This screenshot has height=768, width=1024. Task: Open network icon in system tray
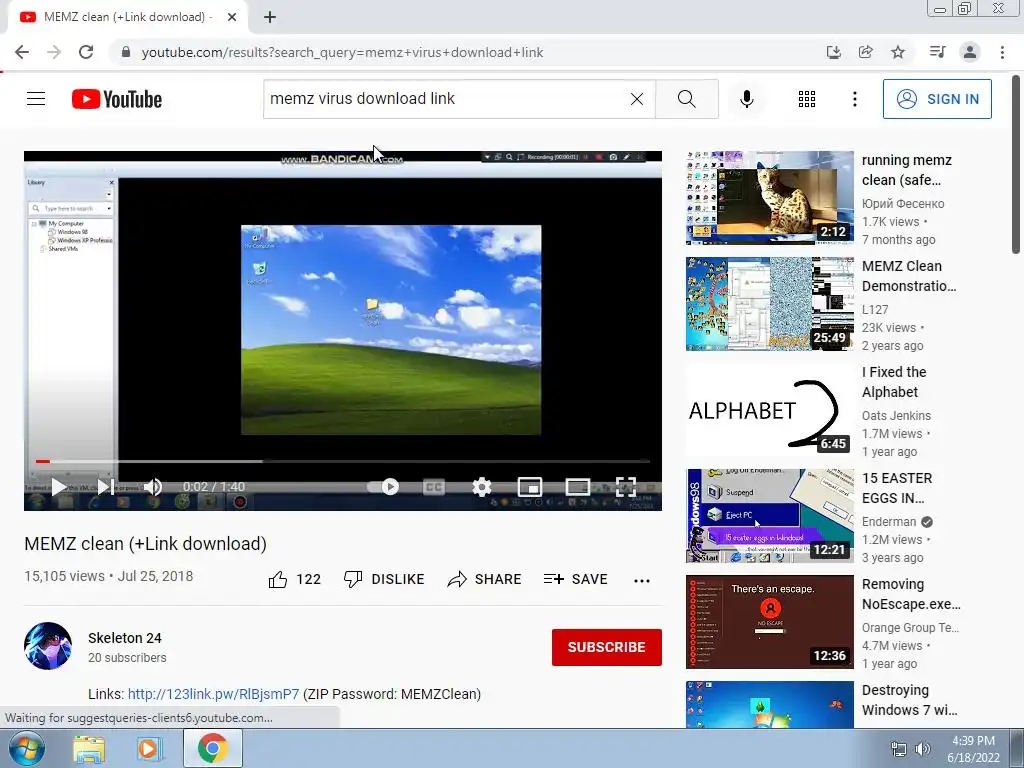pos(899,749)
